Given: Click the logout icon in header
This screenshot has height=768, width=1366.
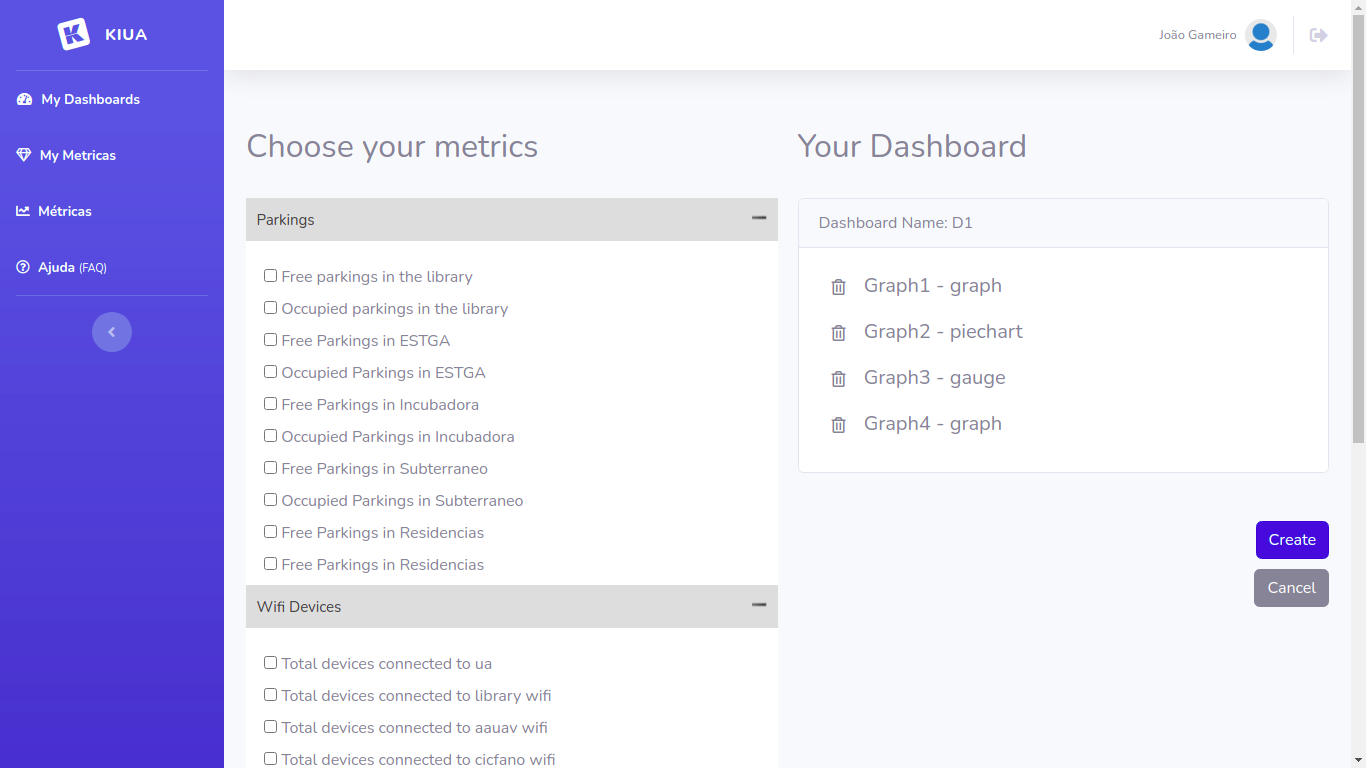Looking at the screenshot, I should [x=1318, y=35].
